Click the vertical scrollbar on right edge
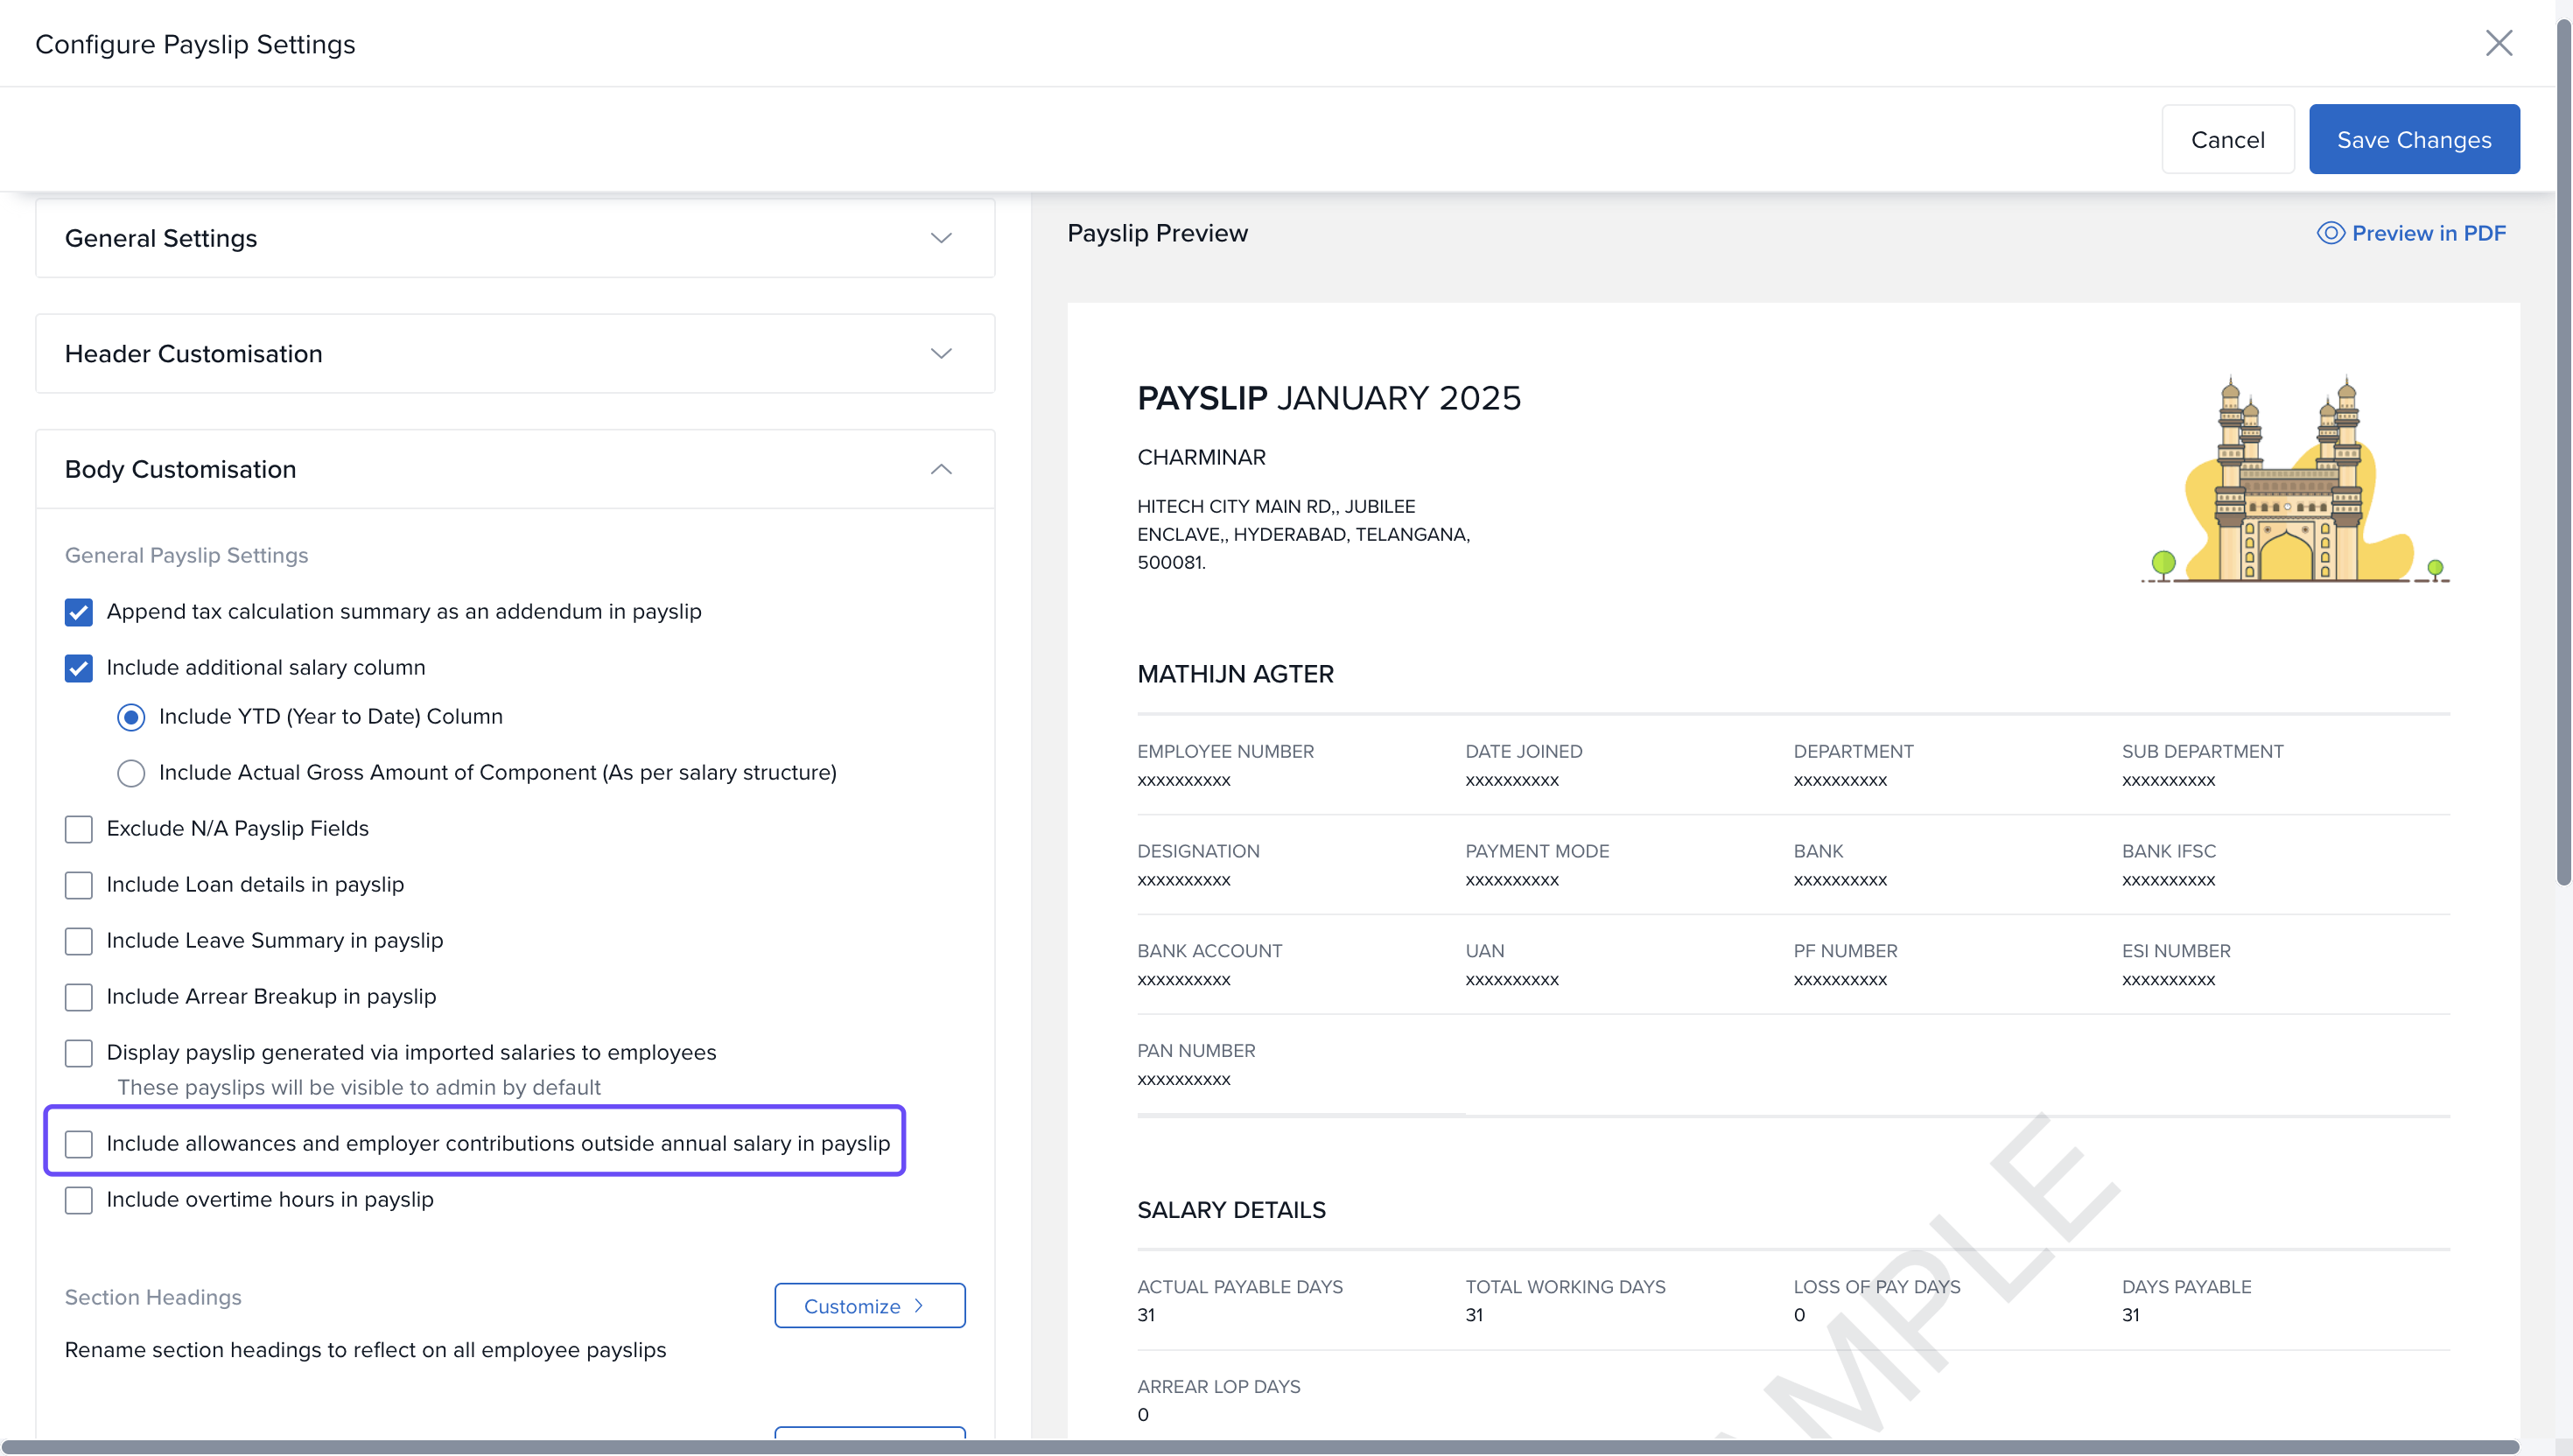2573x1456 pixels. coord(2563,450)
